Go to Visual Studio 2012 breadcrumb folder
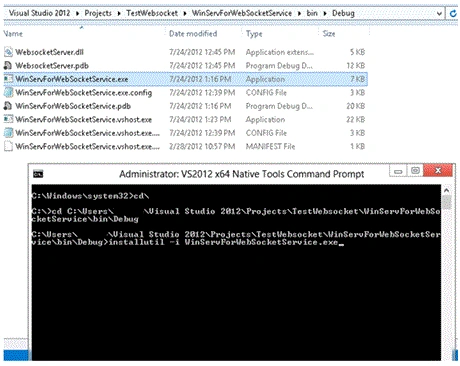Screen dimensions: 460x366 [39, 13]
